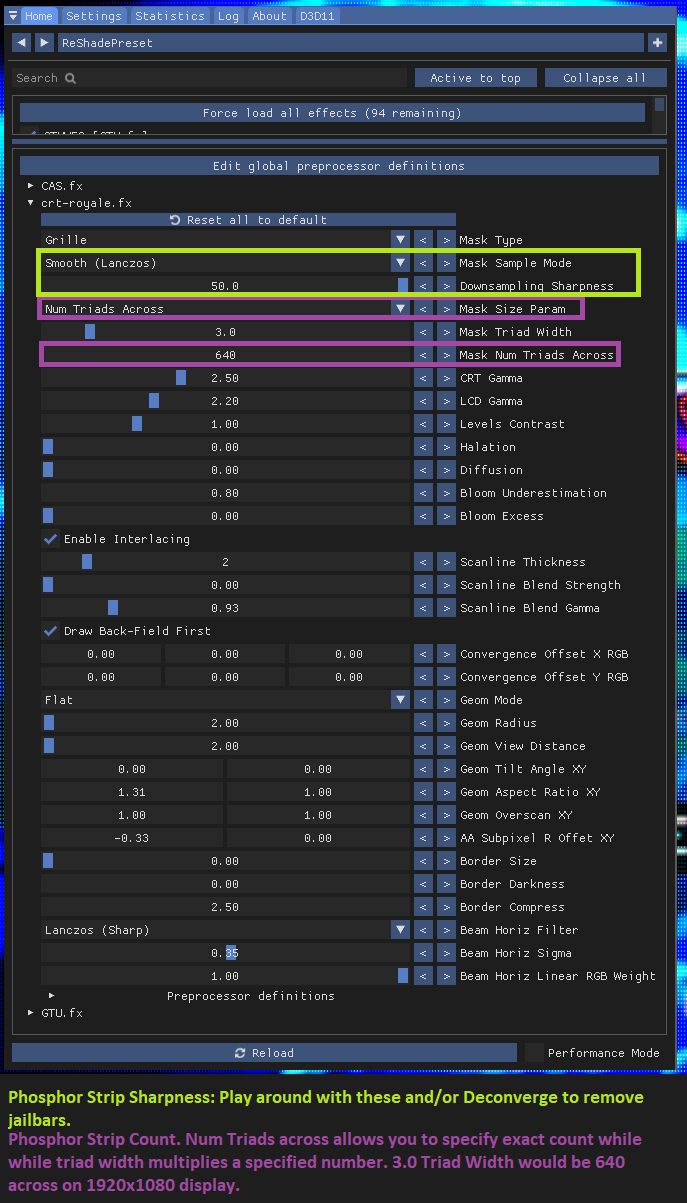Click the plus icon to add preset

point(657,43)
